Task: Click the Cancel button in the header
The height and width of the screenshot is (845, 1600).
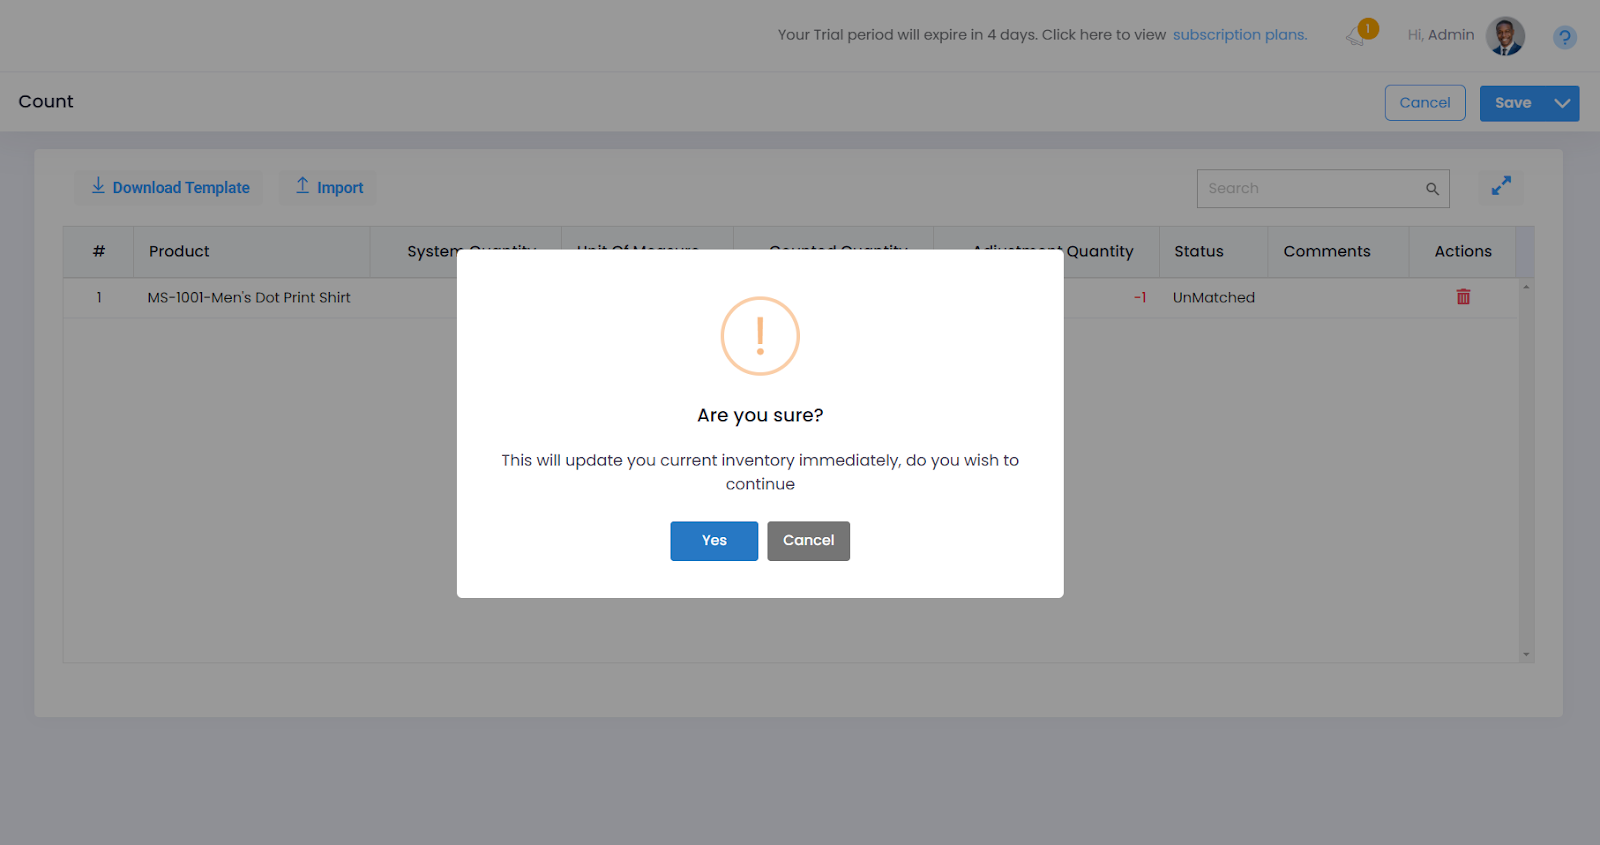Action: [x=1424, y=103]
